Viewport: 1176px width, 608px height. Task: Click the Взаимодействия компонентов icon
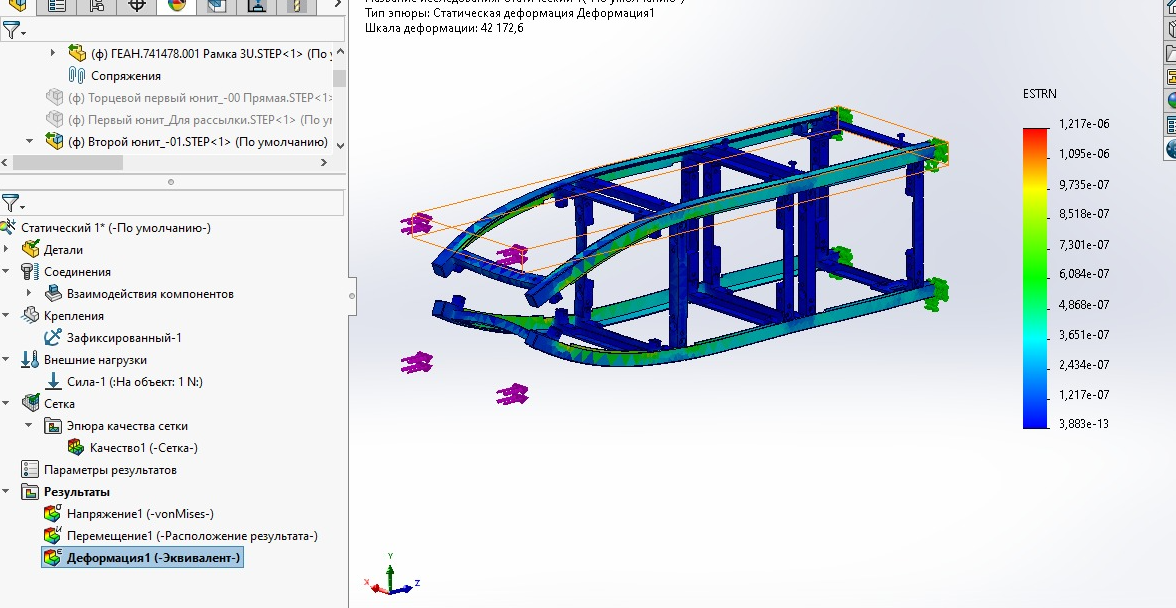pyautogui.click(x=53, y=293)
